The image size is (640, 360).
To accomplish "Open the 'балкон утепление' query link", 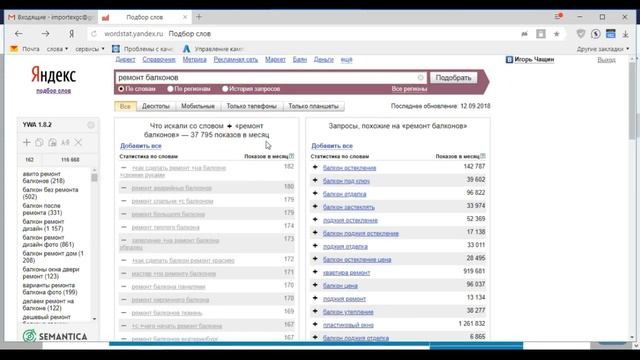I will coord(348,312).
